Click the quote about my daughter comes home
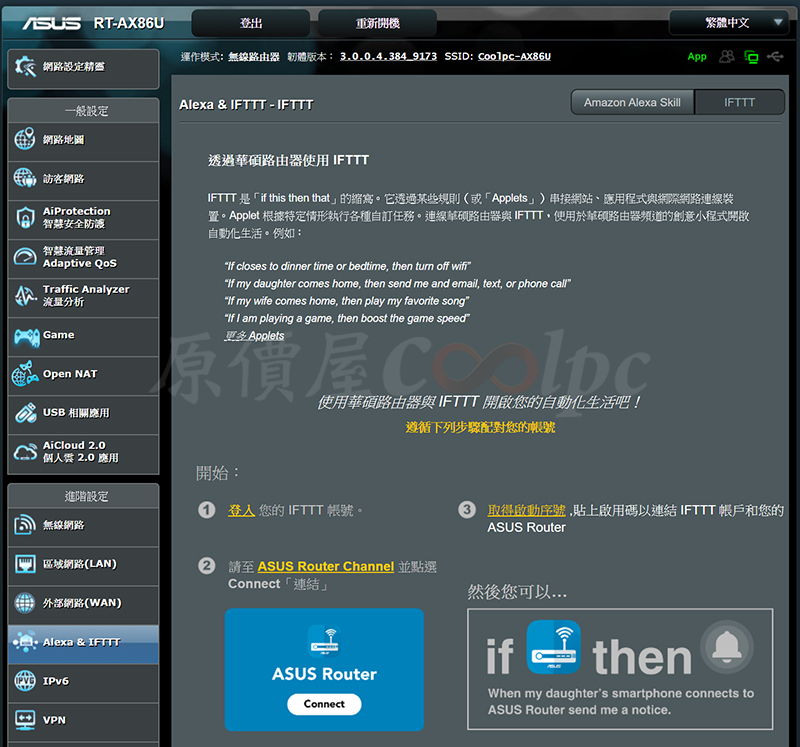 pos(398,284)
